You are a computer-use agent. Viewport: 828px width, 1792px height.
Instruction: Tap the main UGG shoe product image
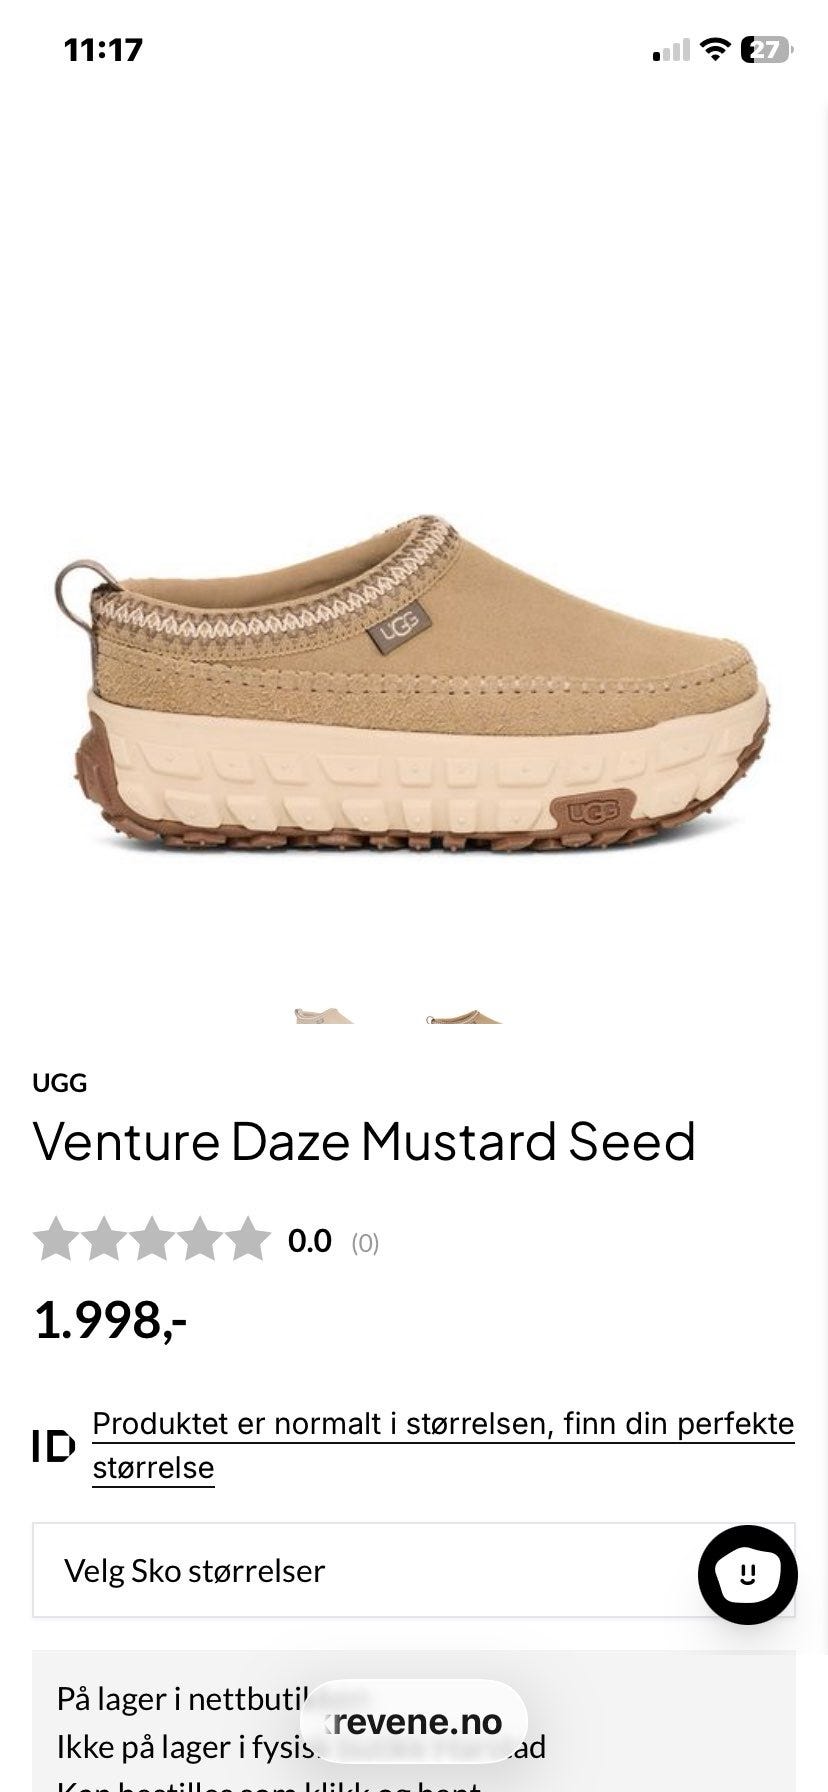tap(412, 685)
